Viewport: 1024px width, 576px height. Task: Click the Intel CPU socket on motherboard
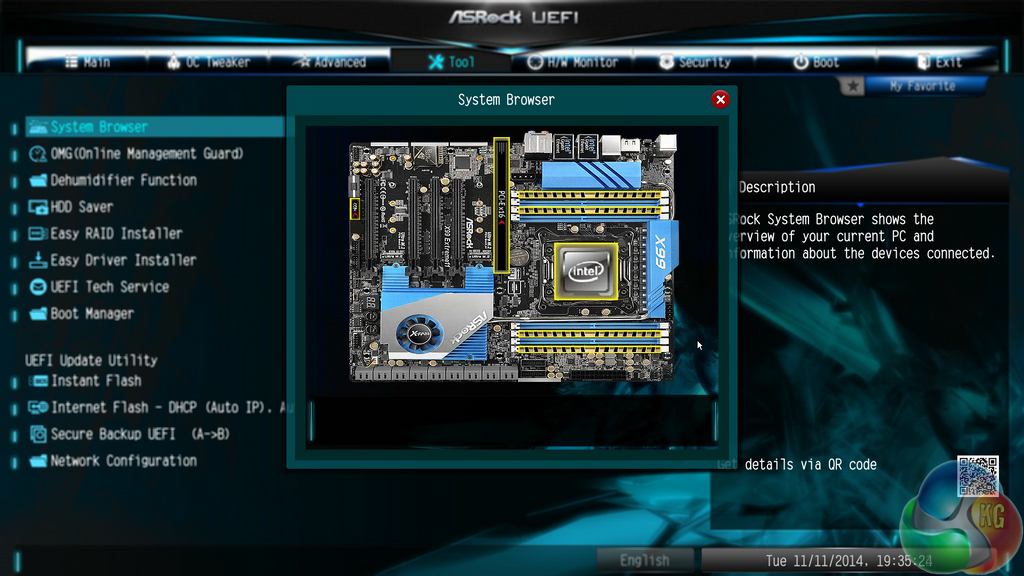pyautogui.click(x=586, y=272)
